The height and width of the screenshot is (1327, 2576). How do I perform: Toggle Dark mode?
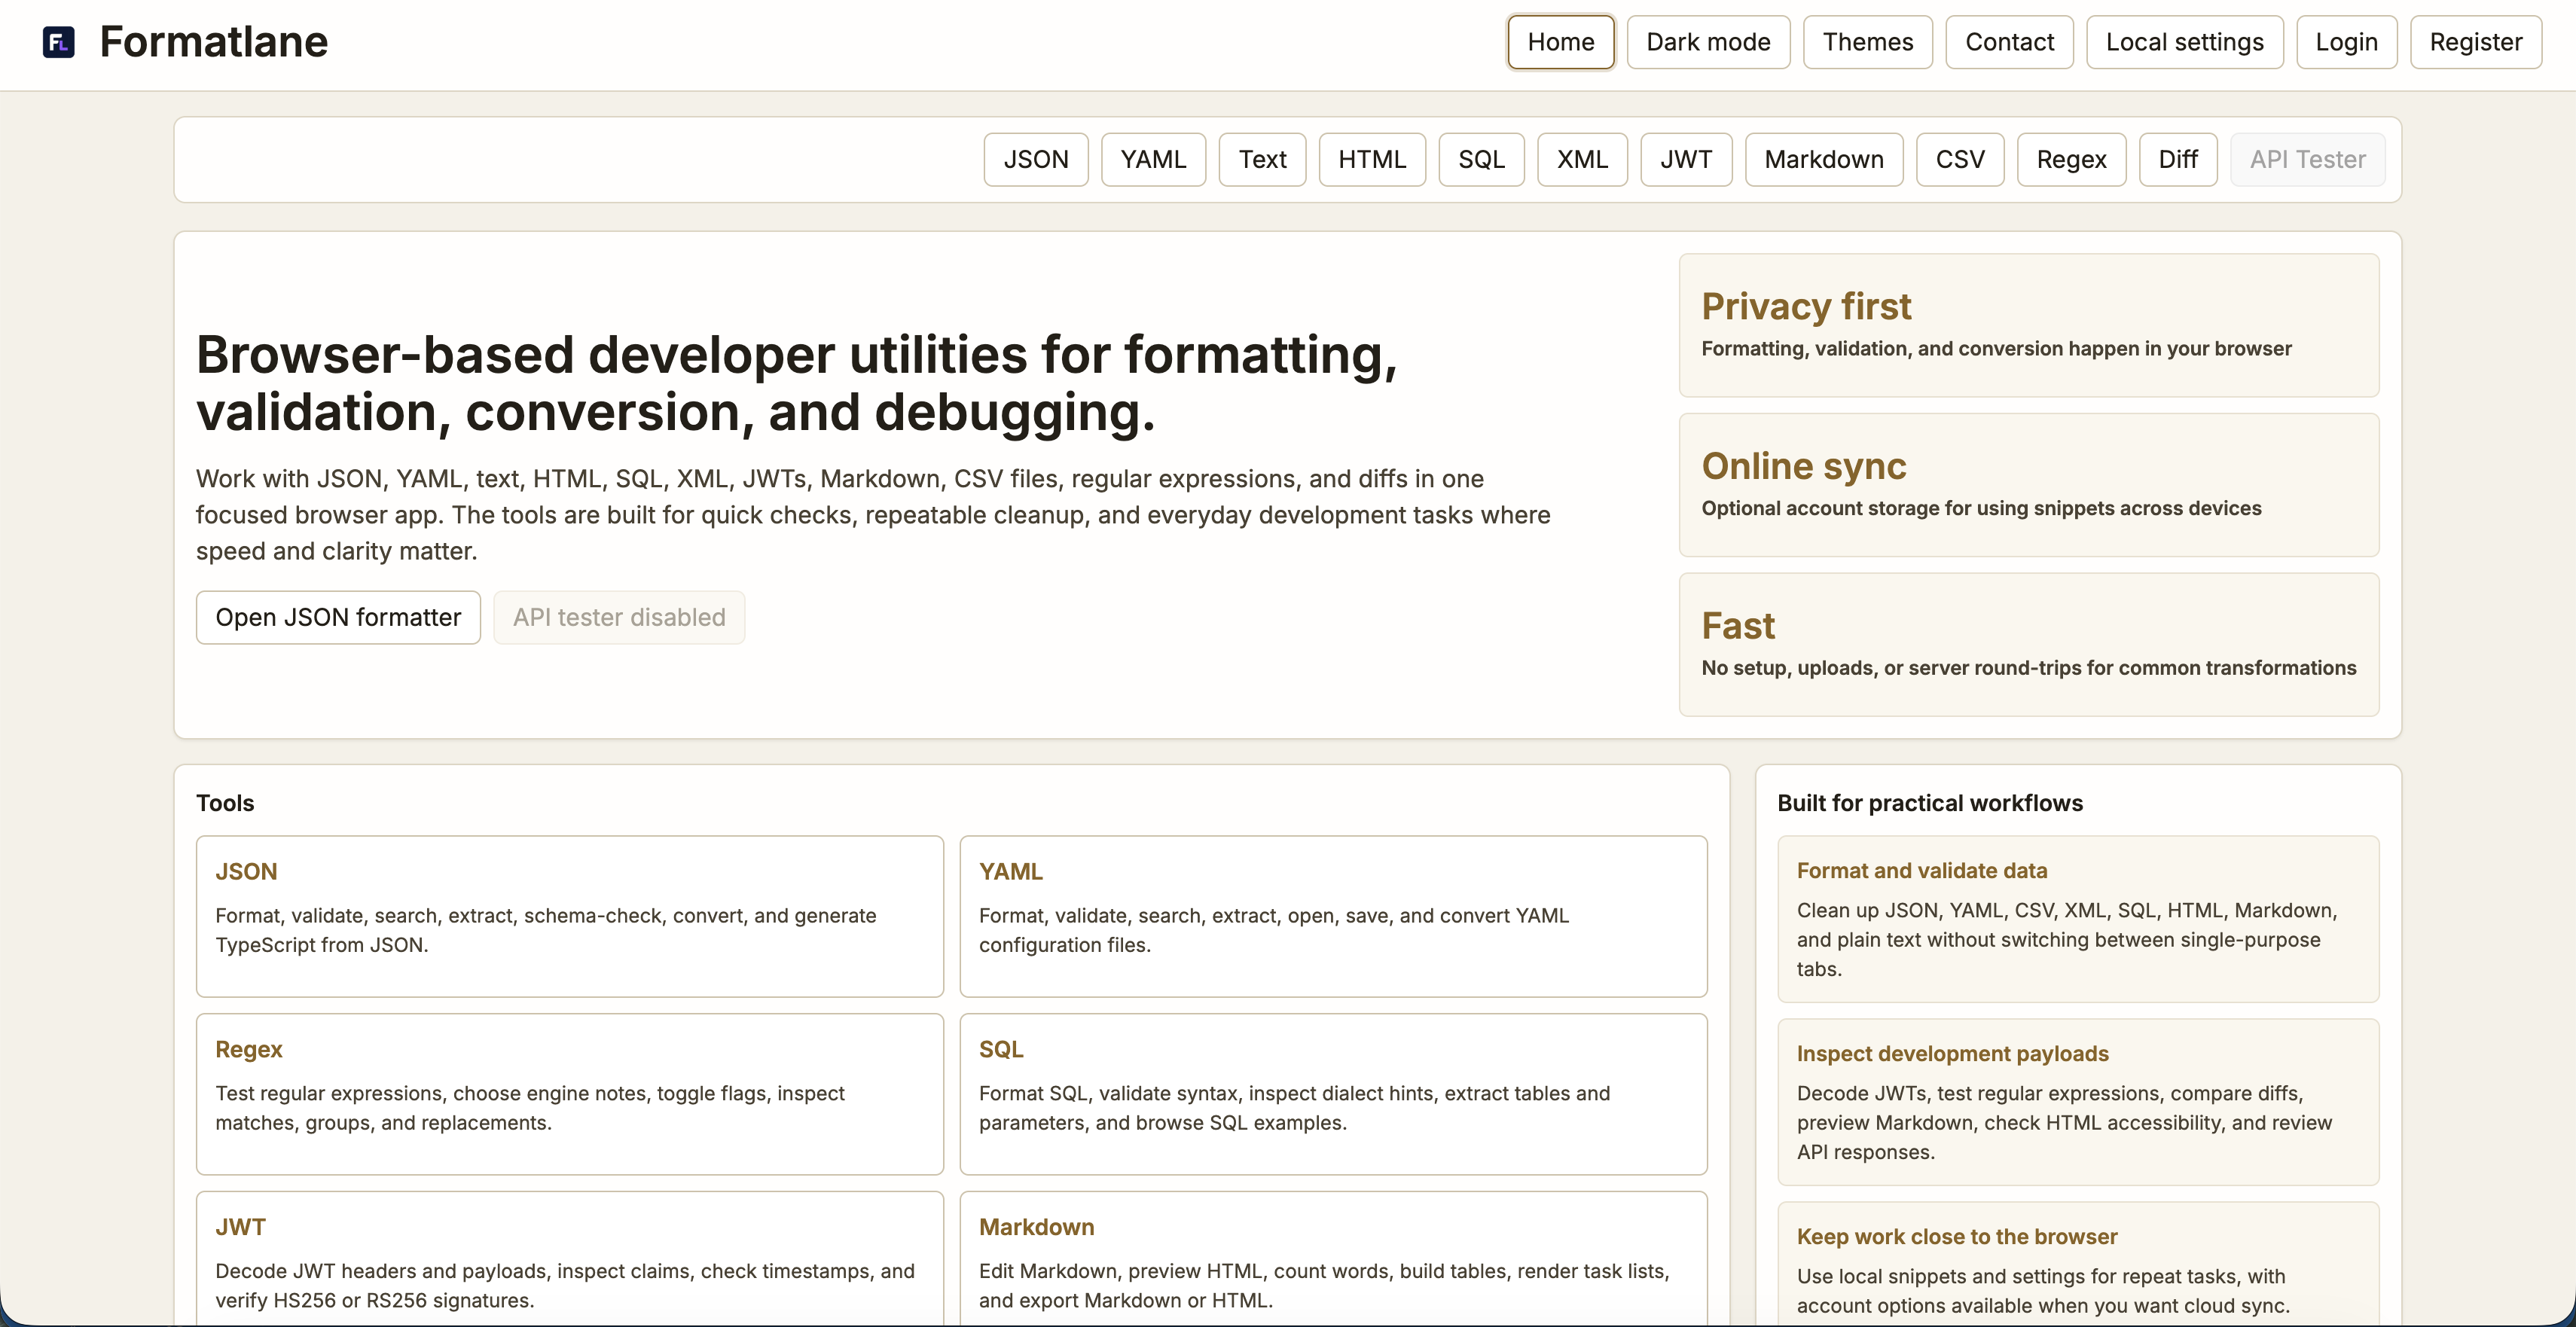point(1708,42)
